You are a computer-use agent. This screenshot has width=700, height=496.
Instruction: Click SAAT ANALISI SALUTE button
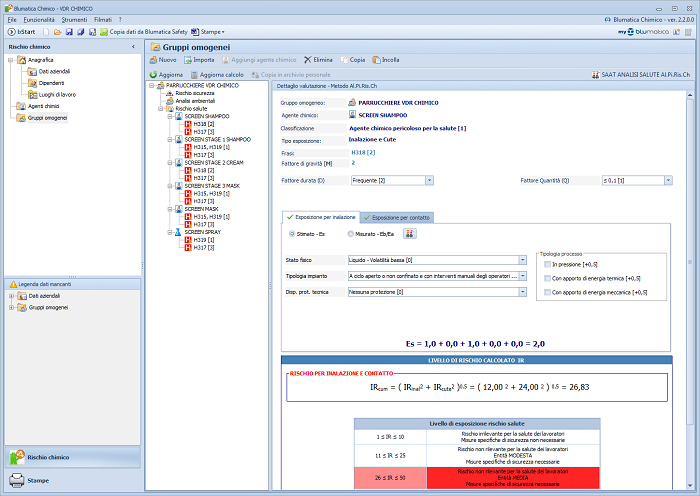tap(640, 75)
